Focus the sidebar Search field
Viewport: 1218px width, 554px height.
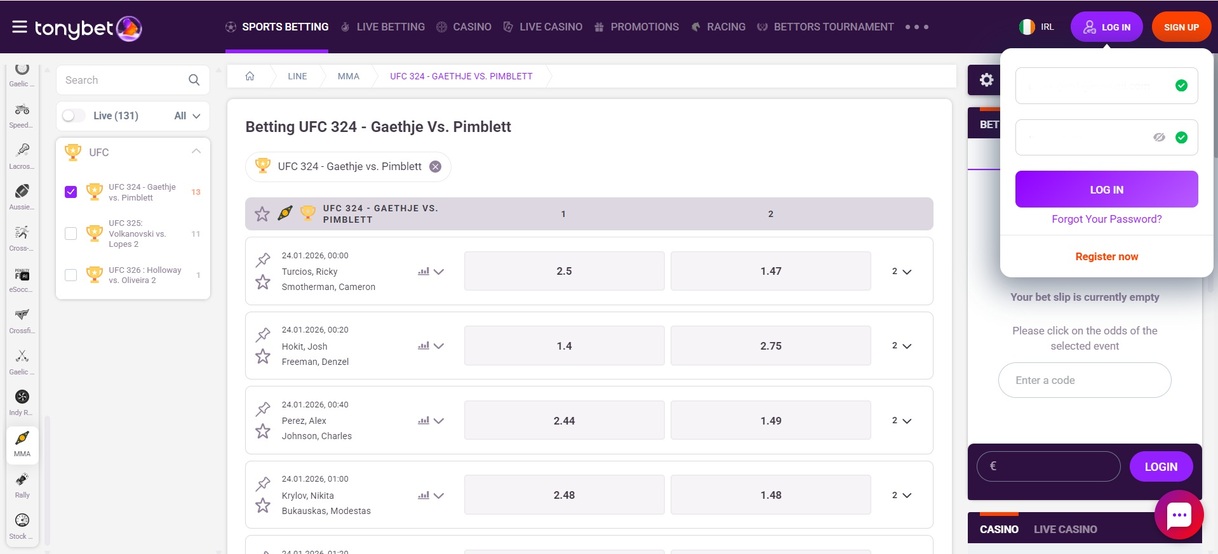coord(133,80)
